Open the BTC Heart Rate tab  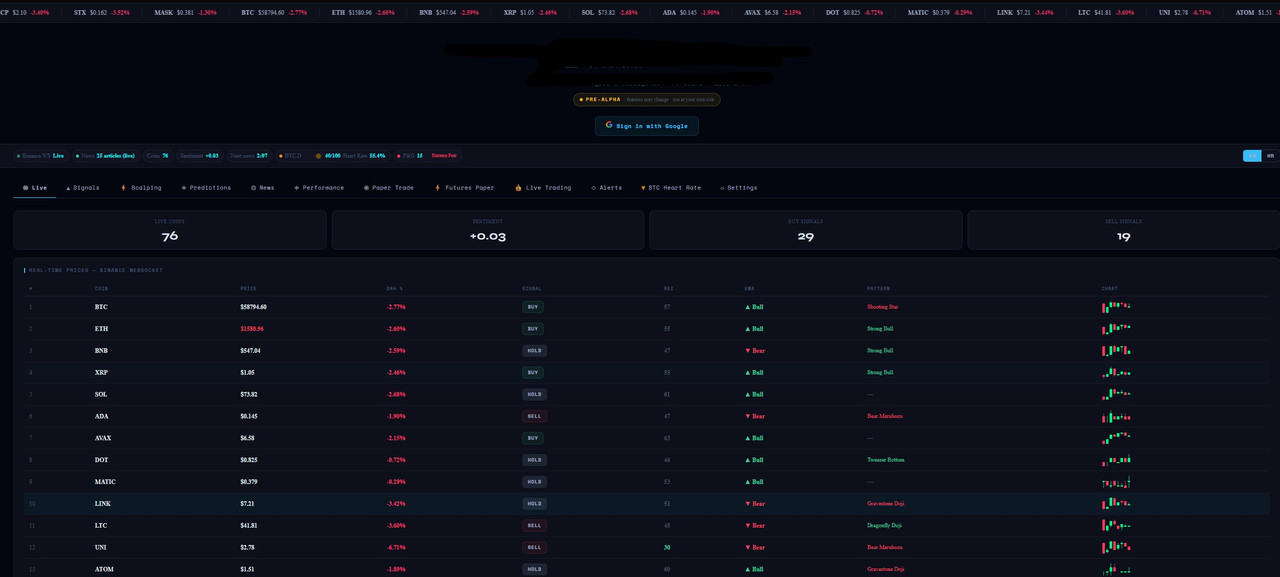[x=671, y=188]
